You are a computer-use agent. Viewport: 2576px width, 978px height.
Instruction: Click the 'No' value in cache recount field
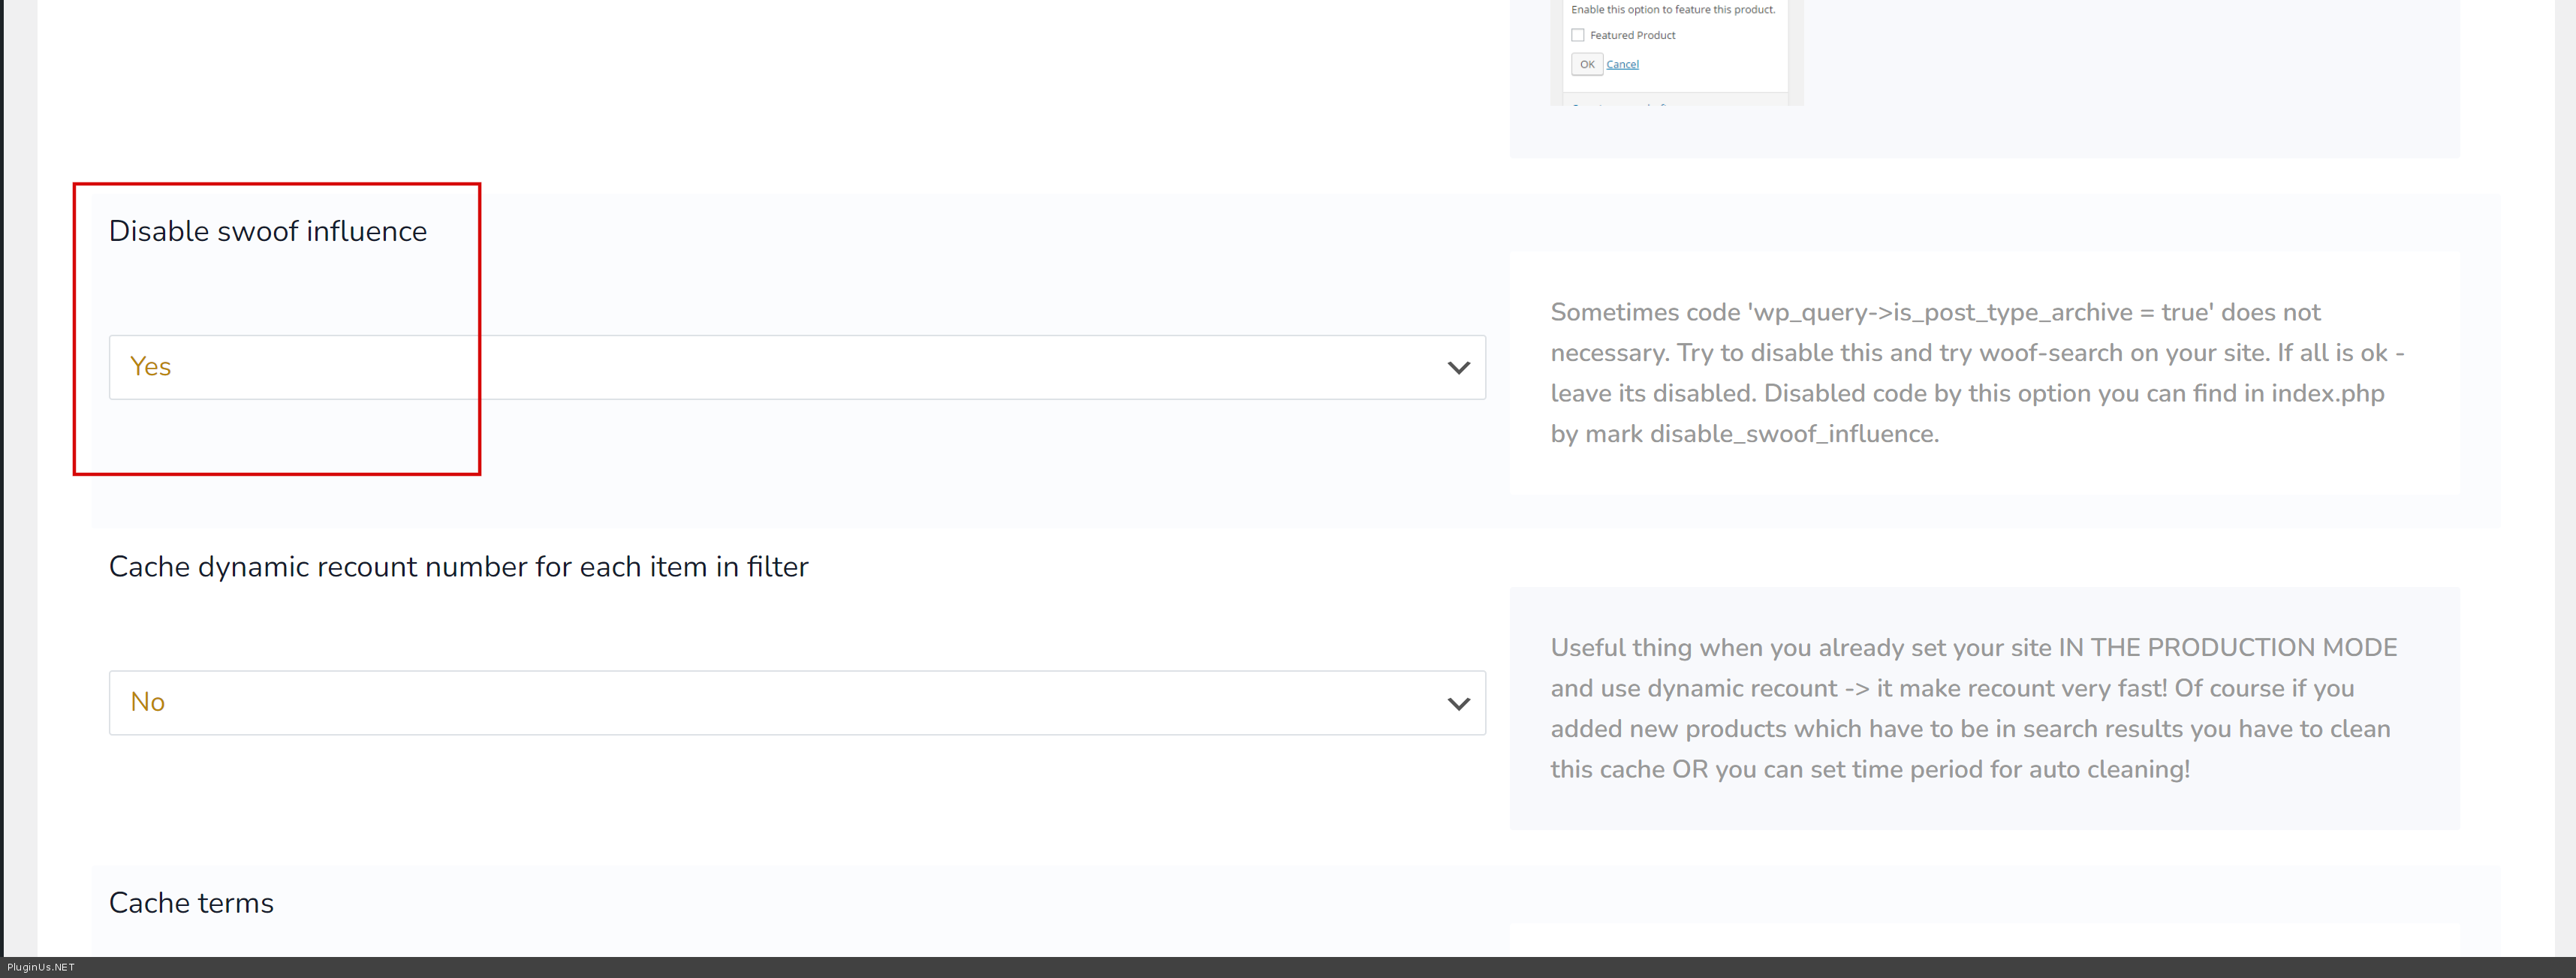tap(147, 703)
